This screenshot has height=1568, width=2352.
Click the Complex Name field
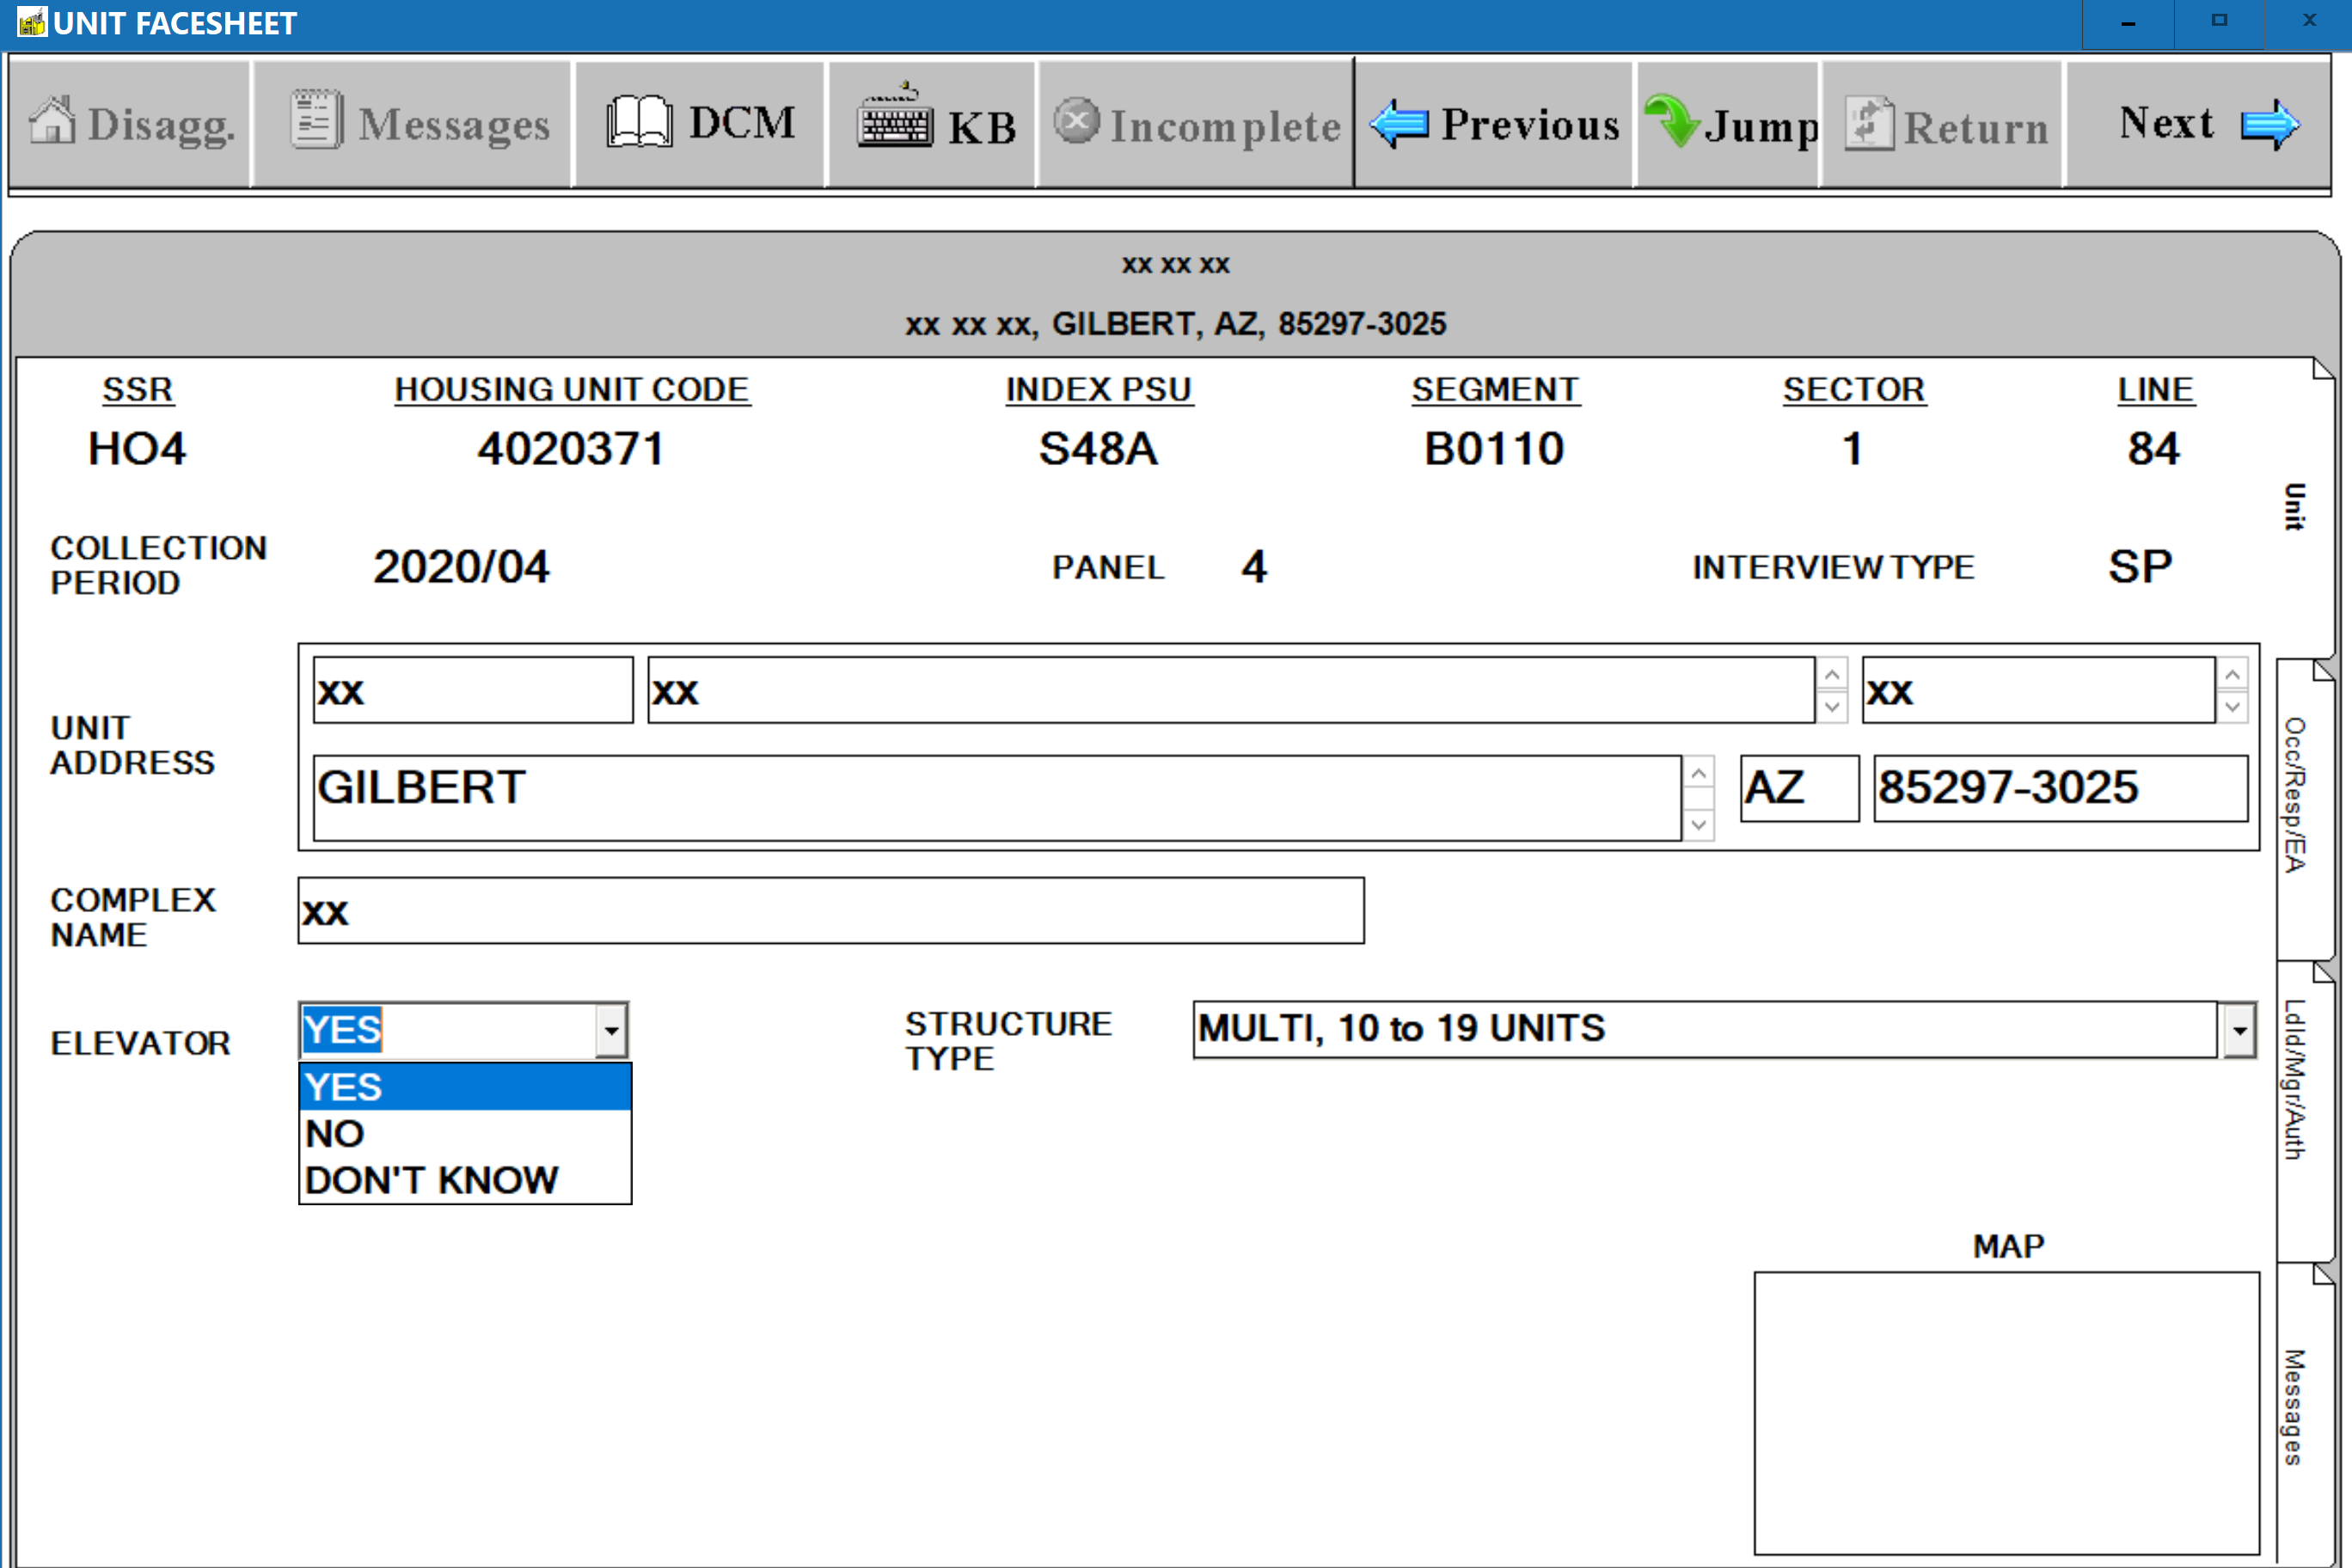(x=830, y=911)
